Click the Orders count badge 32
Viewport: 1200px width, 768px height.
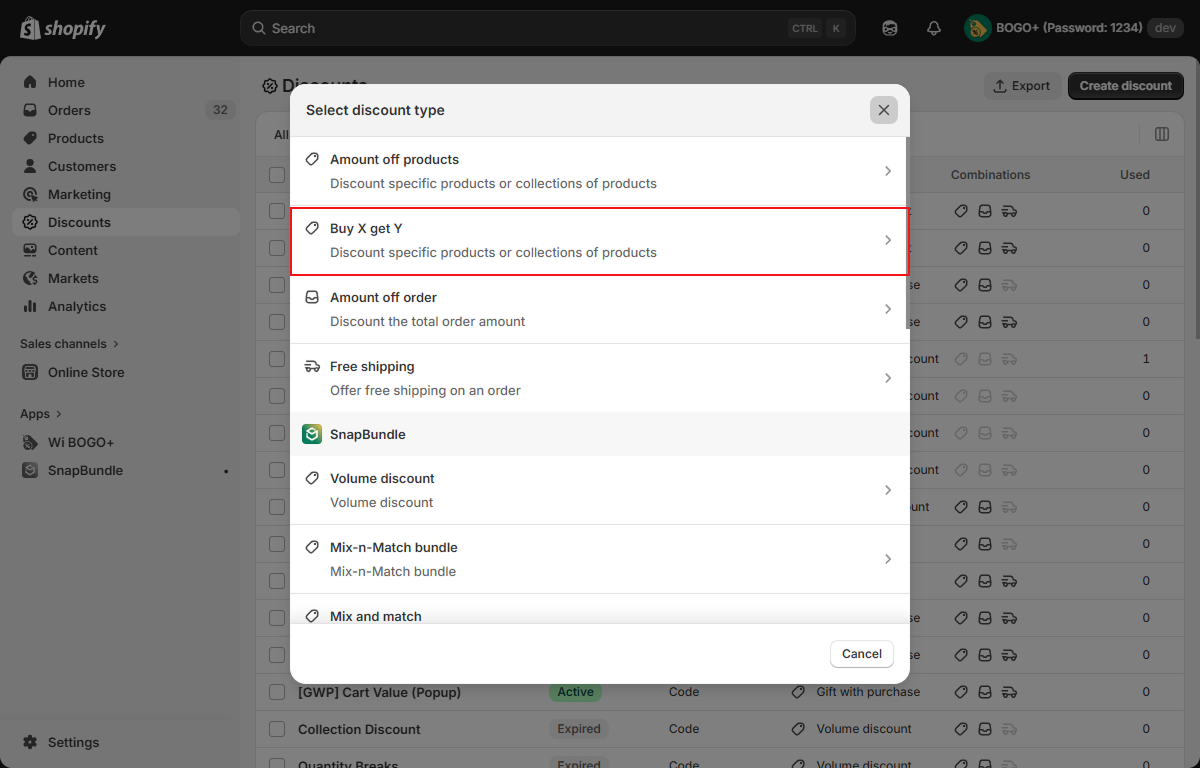220,110
